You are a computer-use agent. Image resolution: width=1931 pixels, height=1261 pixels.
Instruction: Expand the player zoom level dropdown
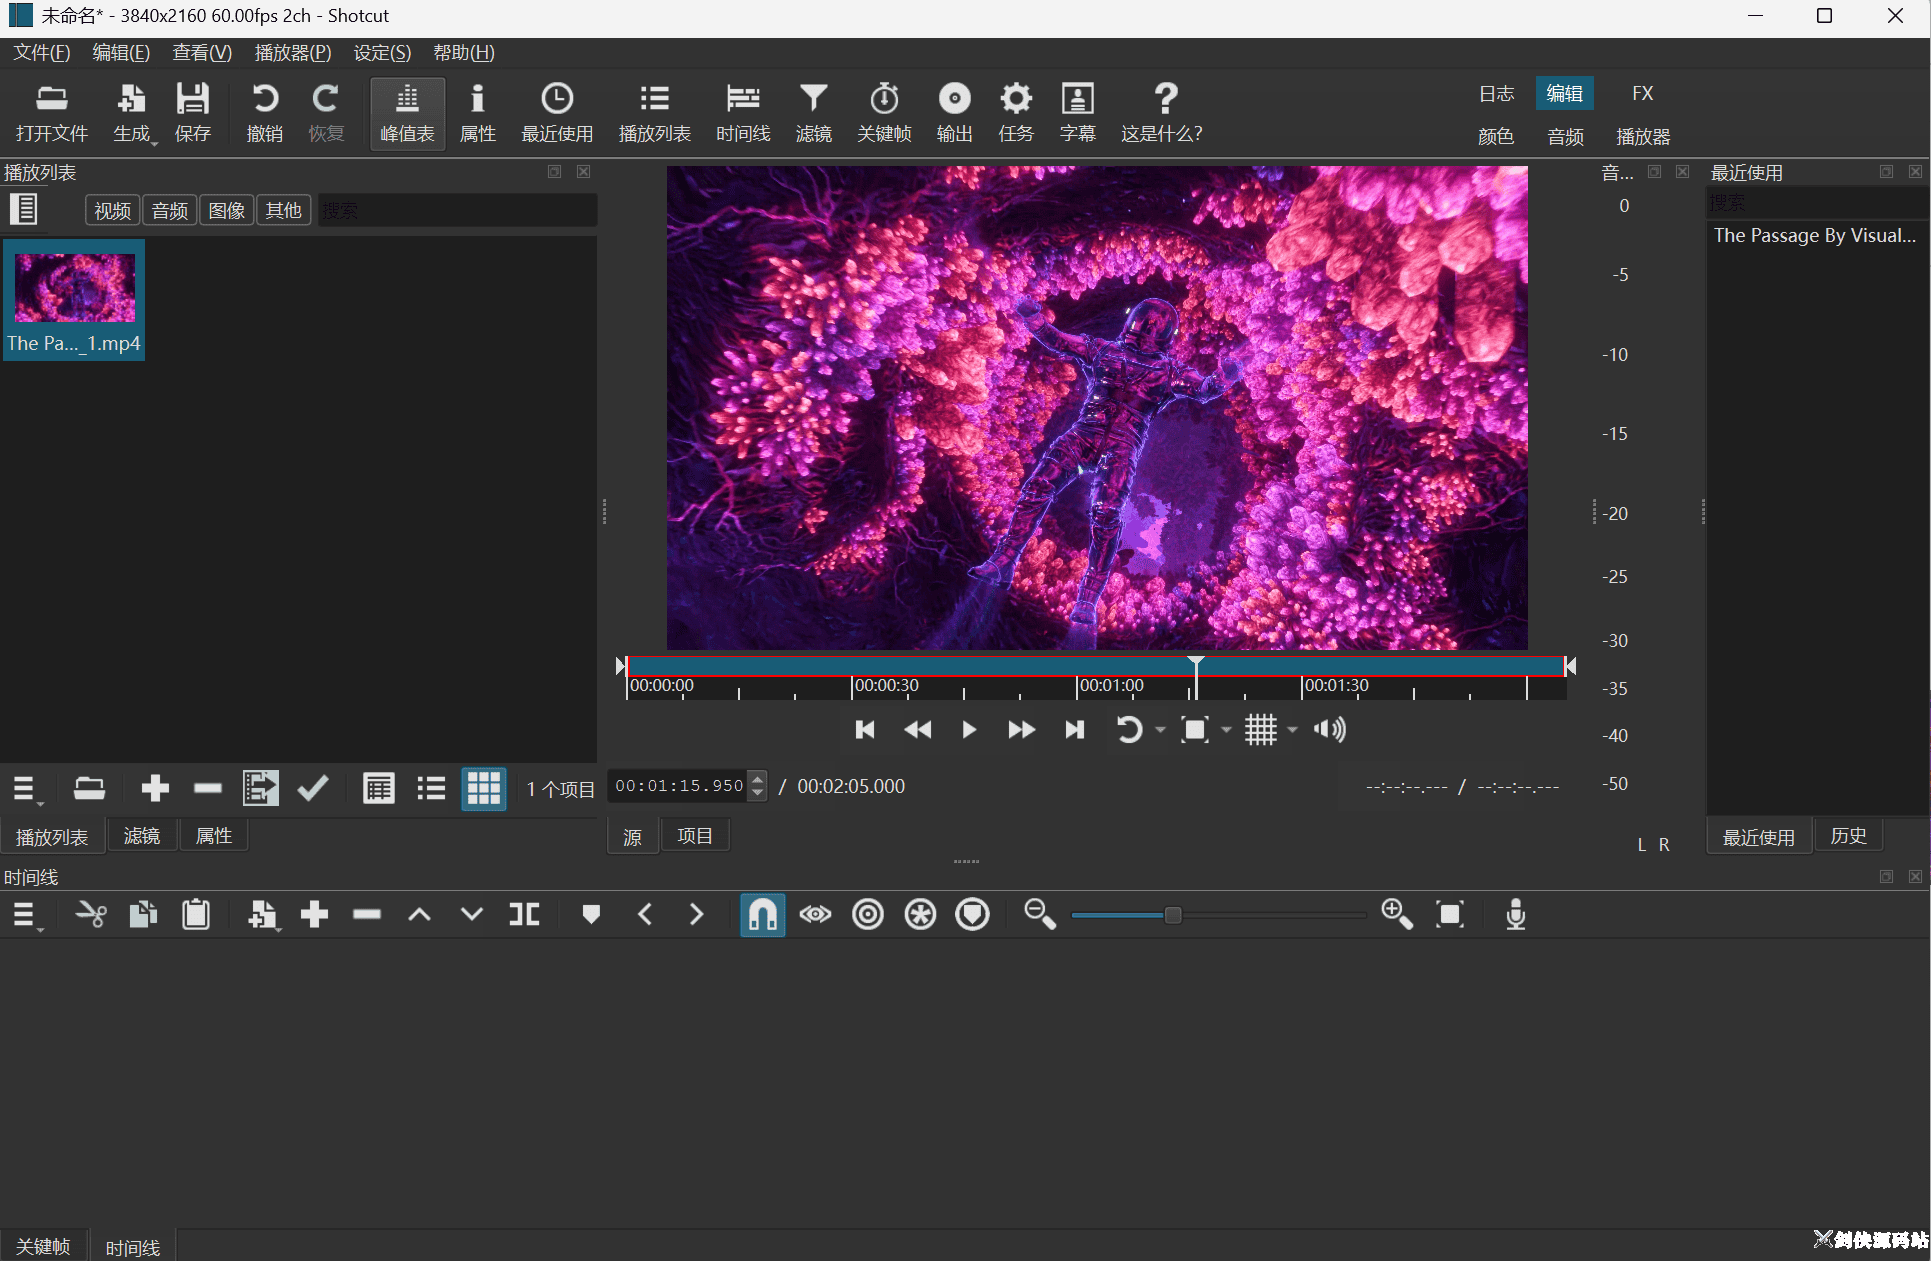pyautogui.click(x=1226, y=730)
